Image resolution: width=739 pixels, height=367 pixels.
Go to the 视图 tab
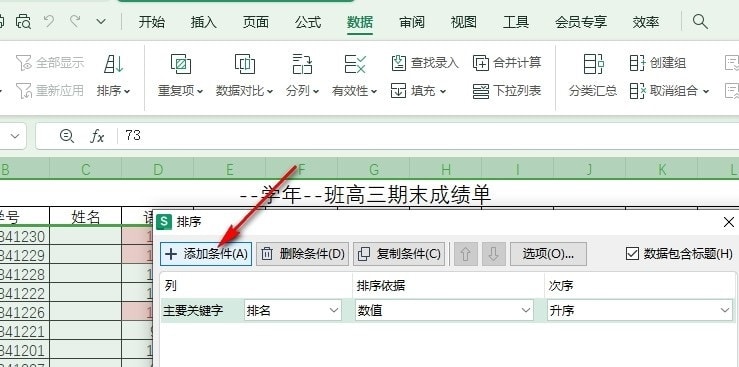[463, 22]
